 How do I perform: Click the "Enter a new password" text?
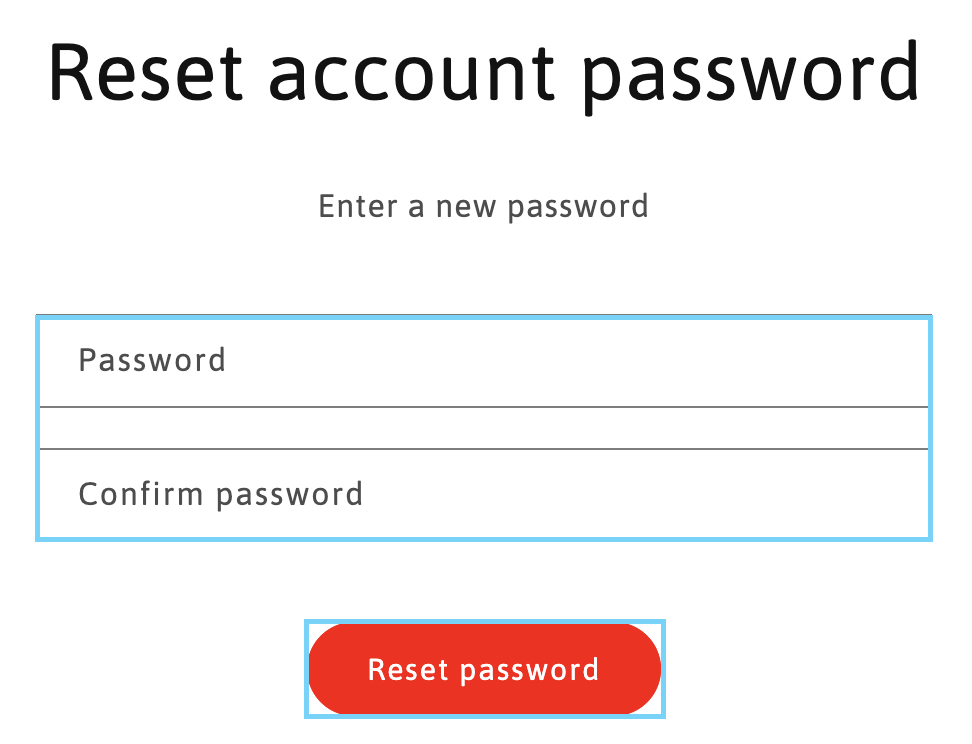[x=484, y=207]
